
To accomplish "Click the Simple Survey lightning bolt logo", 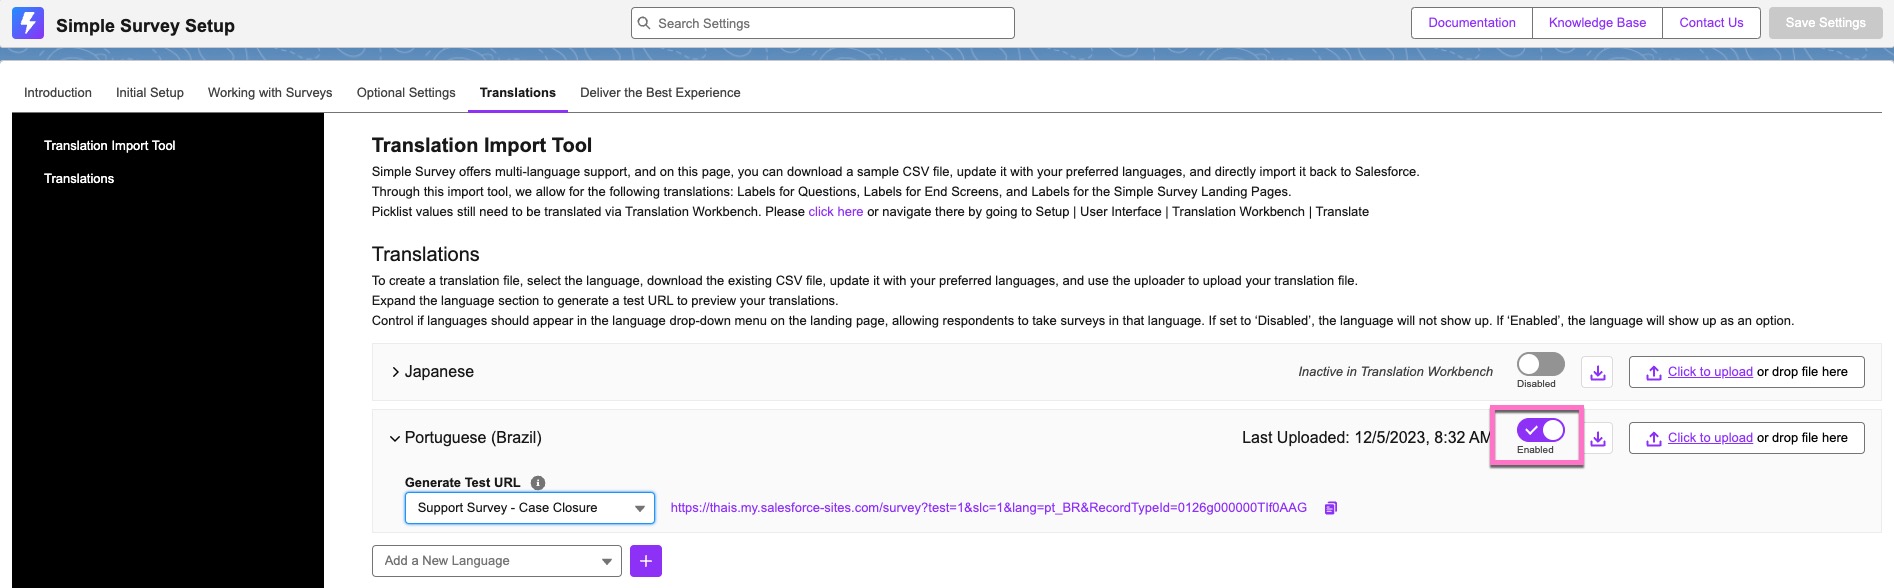I will [28, 23].
